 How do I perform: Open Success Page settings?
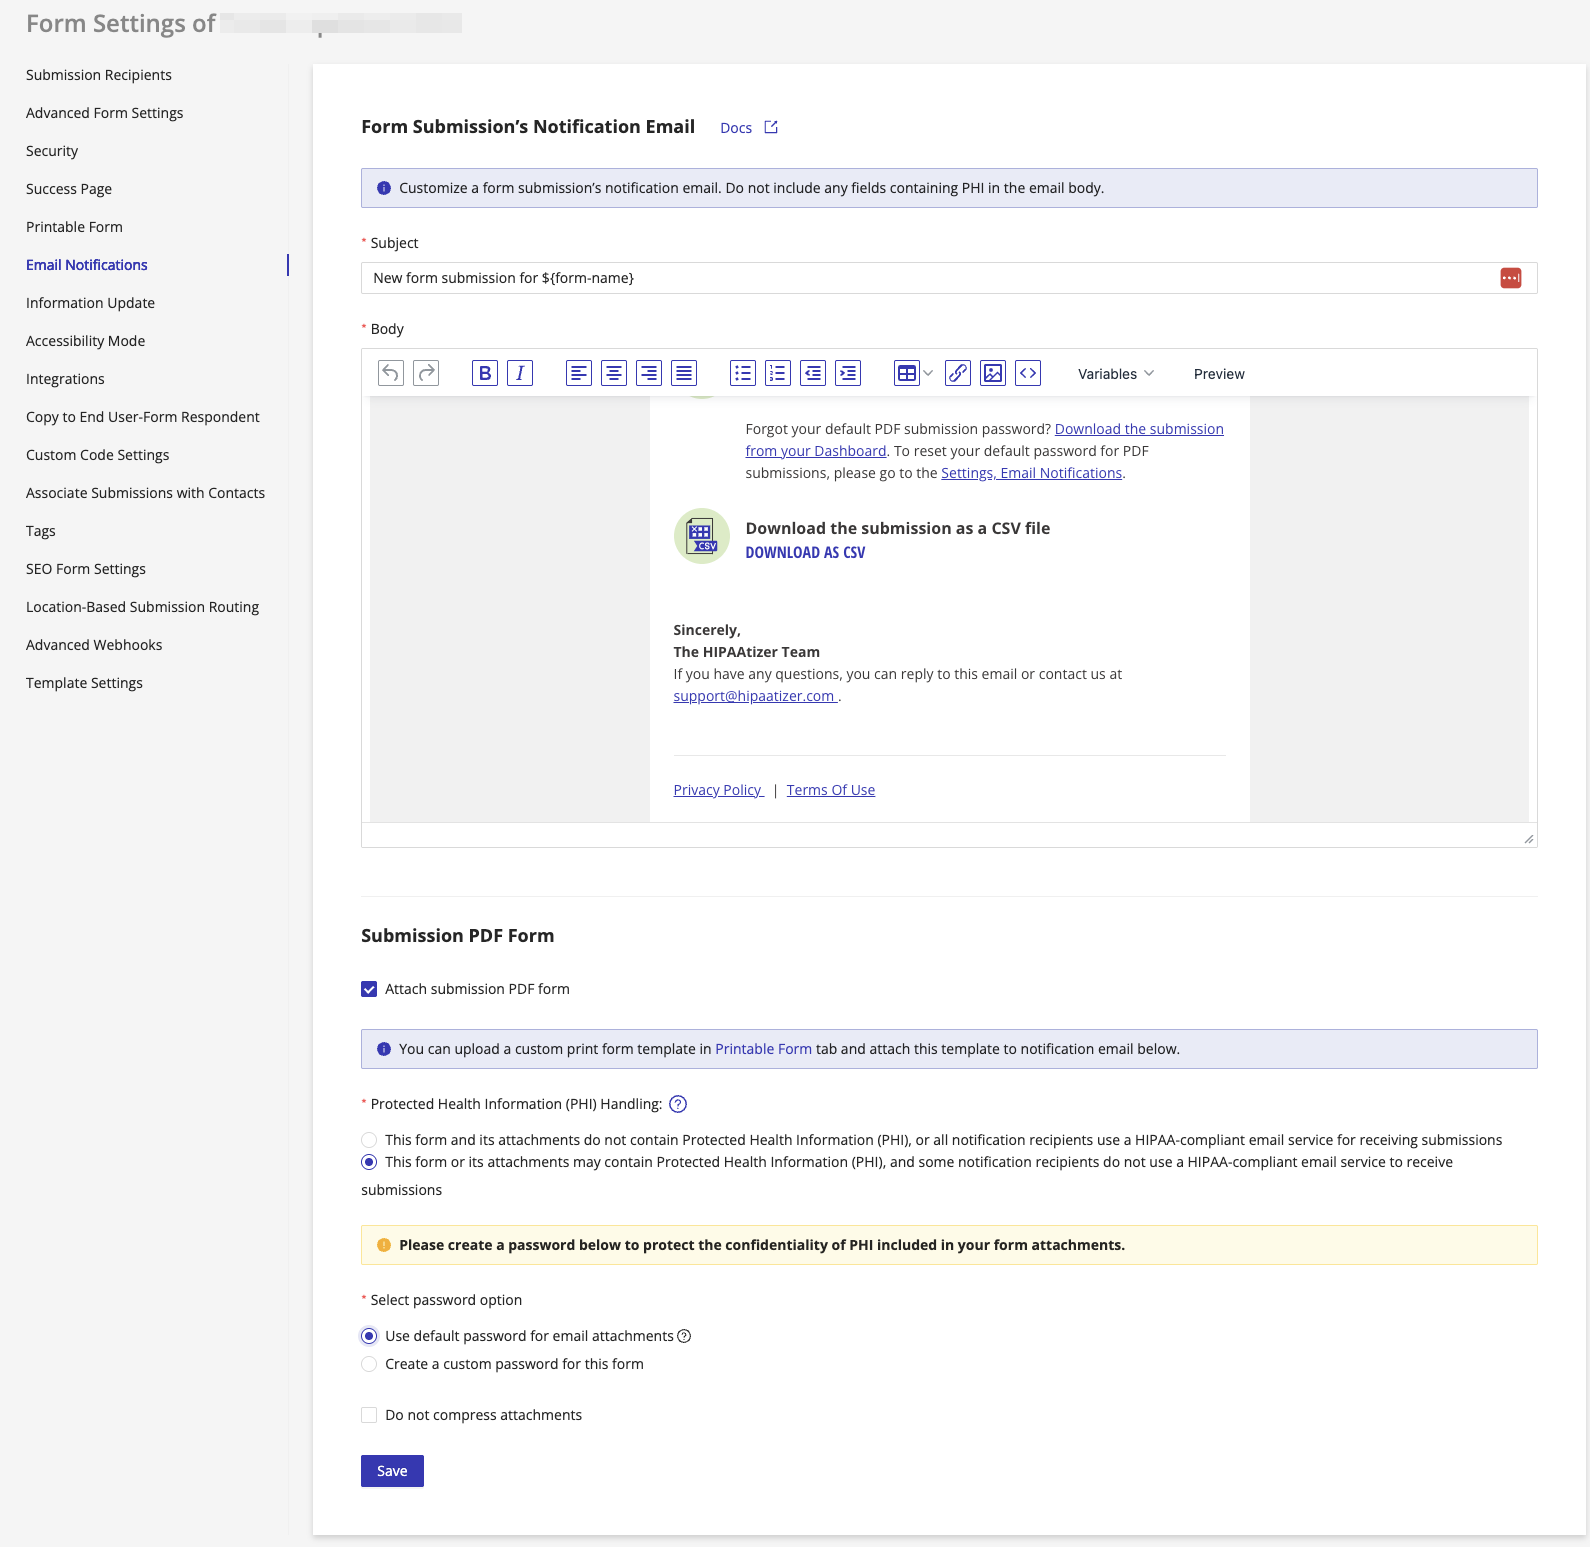(x=69, y=189)
